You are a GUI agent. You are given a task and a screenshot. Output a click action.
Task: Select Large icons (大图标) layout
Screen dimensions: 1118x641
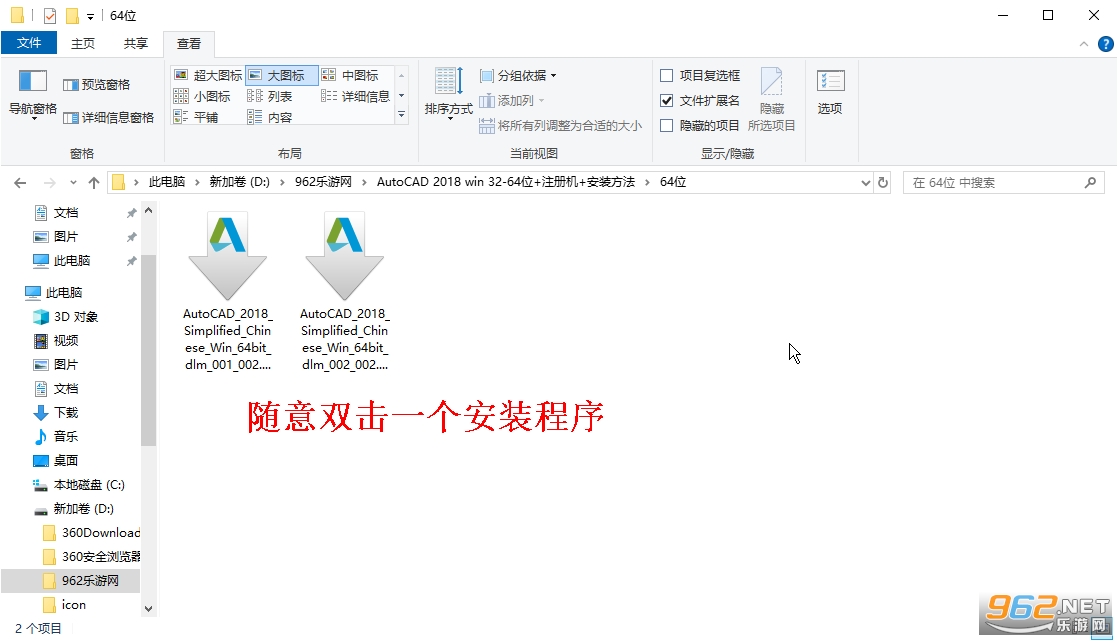point(282,75)
